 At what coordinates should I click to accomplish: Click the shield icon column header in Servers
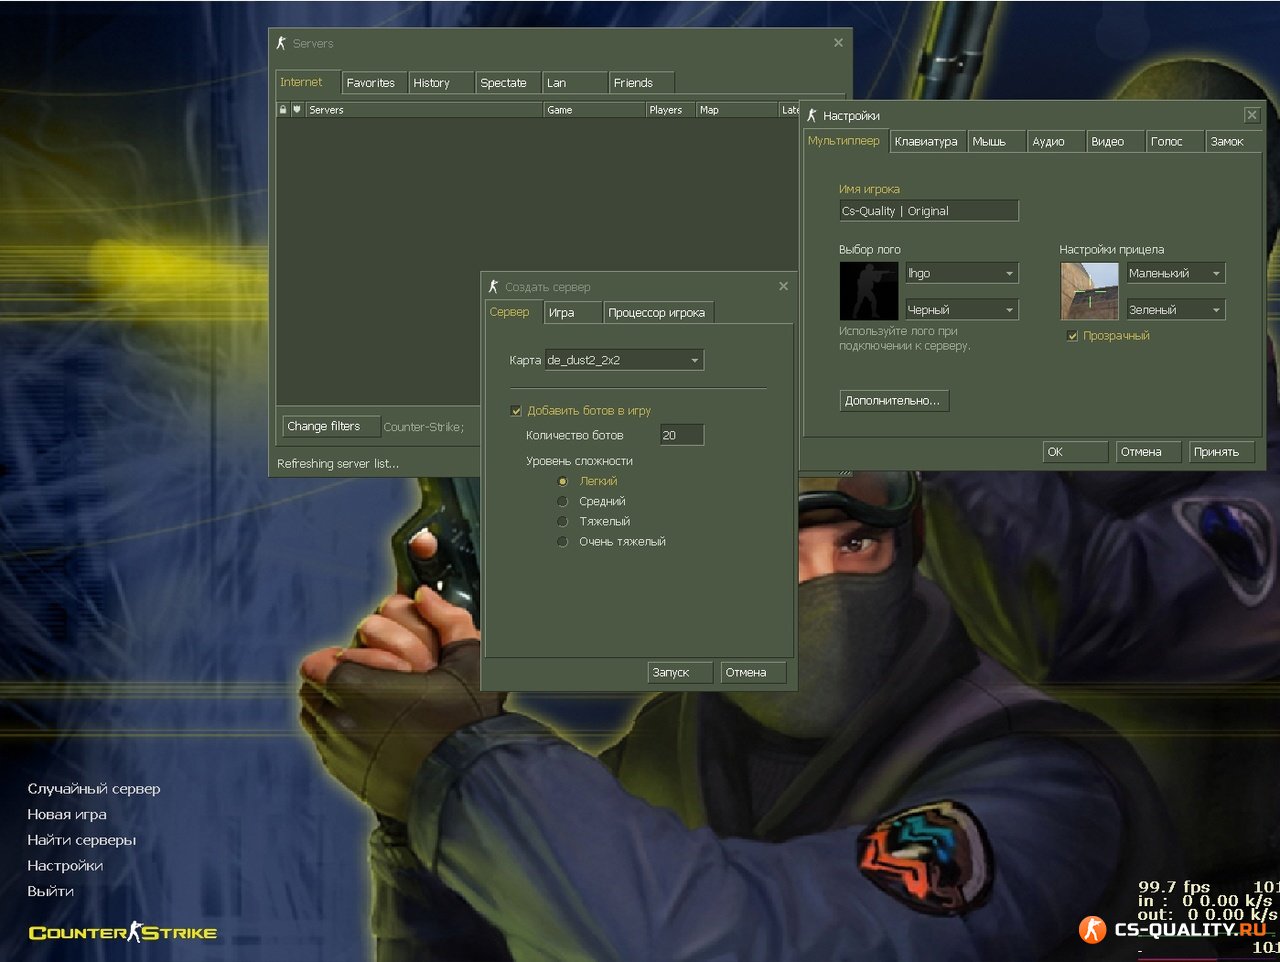pyautogui.click(x=297, y=110)
